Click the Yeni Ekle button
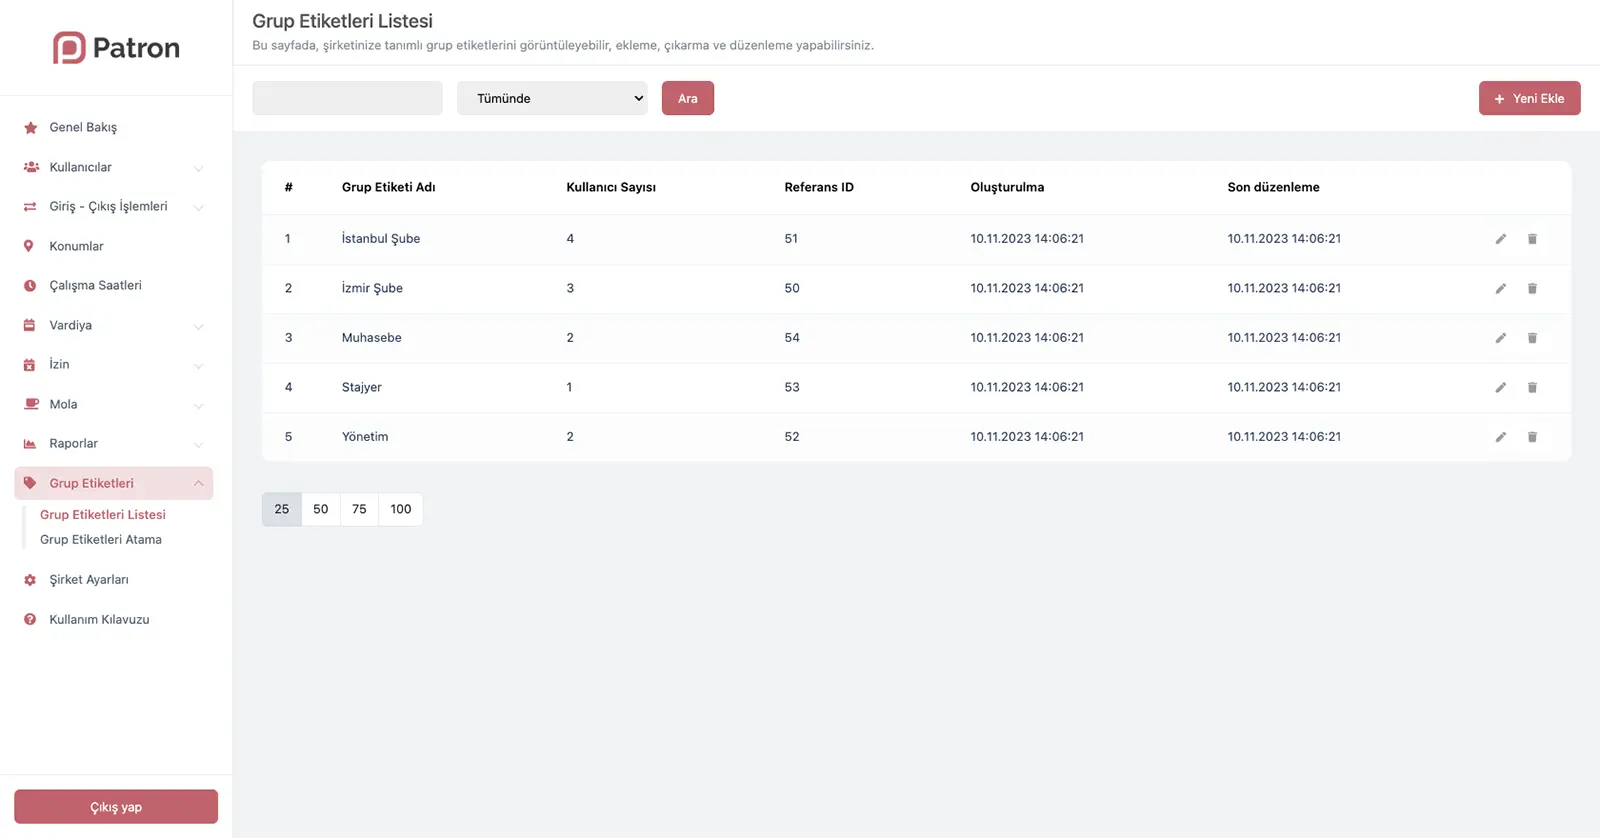The image size is (1600, 838). (x=1529, y=98)
